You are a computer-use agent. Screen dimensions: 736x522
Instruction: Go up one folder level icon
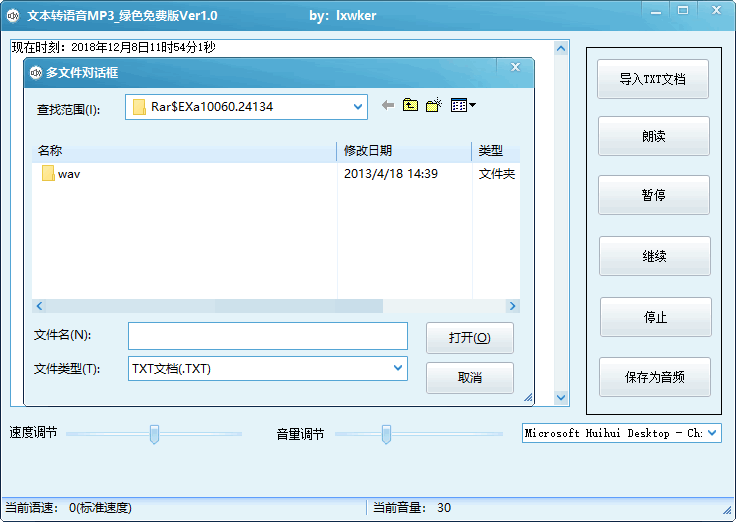pyautogui.click(x=410, y=105)
